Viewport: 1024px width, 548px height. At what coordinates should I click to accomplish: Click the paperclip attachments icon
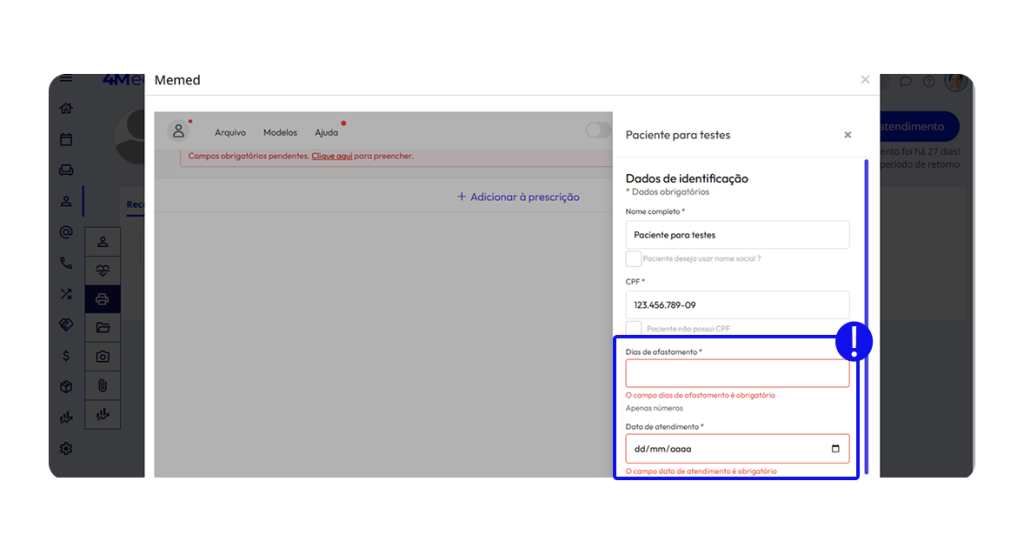click(102, 385)
